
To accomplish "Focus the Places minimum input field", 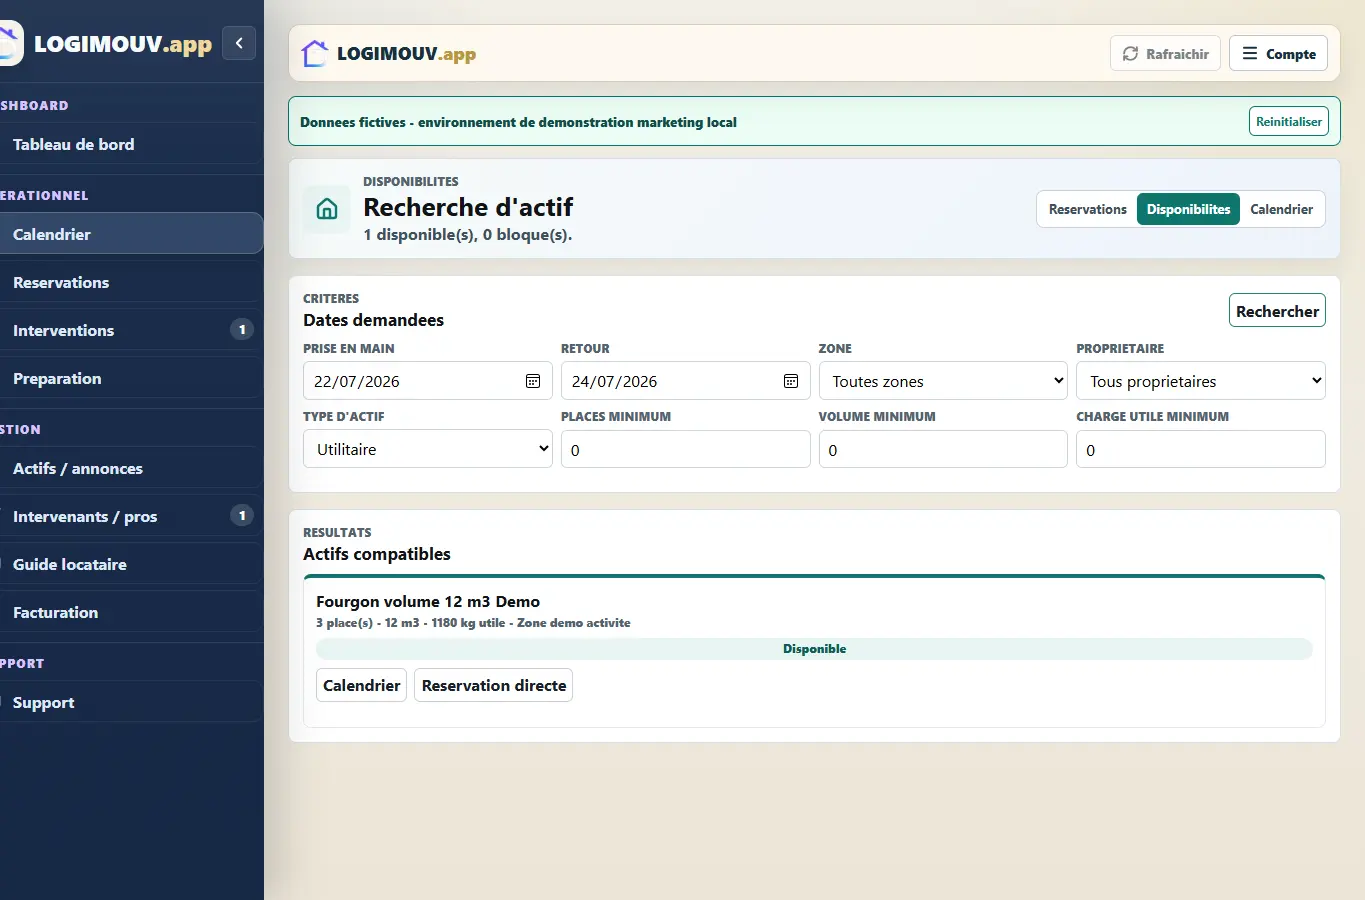I will [x=685, y=450].
